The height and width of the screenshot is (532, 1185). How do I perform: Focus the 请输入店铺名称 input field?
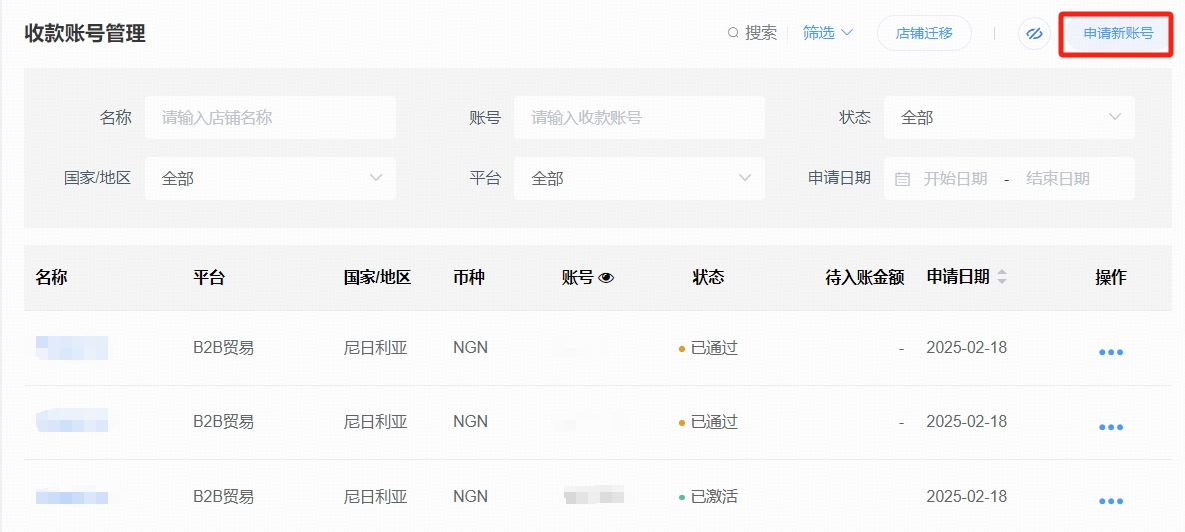coord(270,118)
